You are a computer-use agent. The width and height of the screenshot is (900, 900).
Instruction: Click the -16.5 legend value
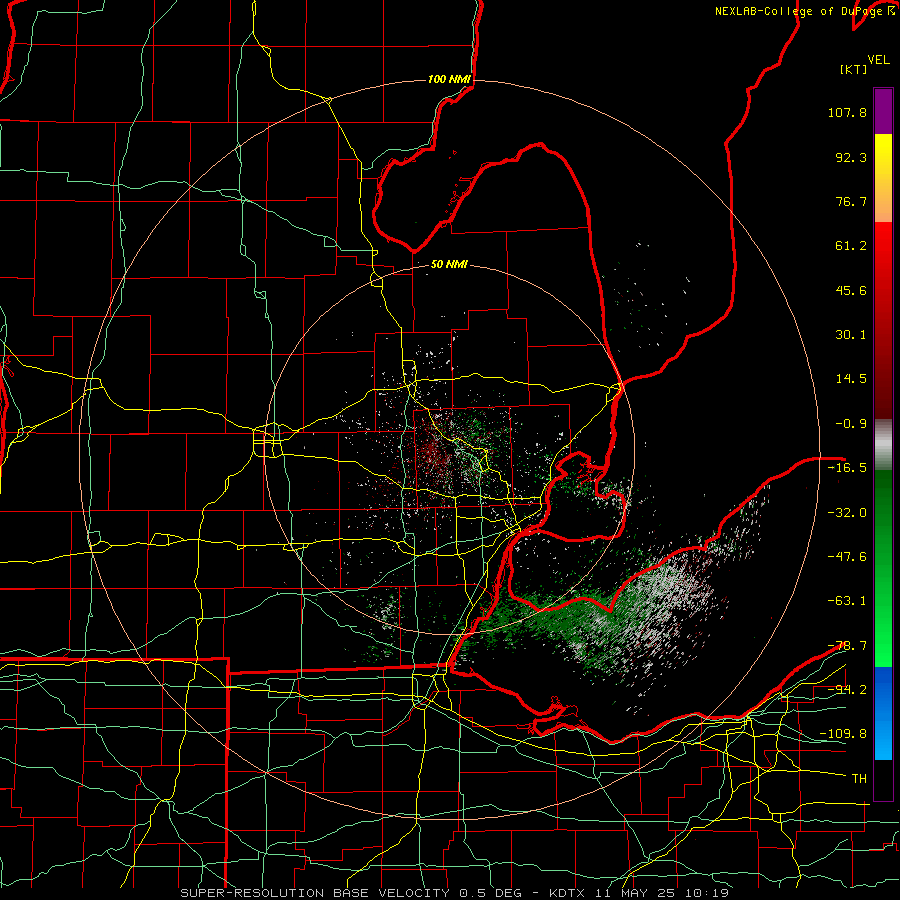(x=847, y=468)
